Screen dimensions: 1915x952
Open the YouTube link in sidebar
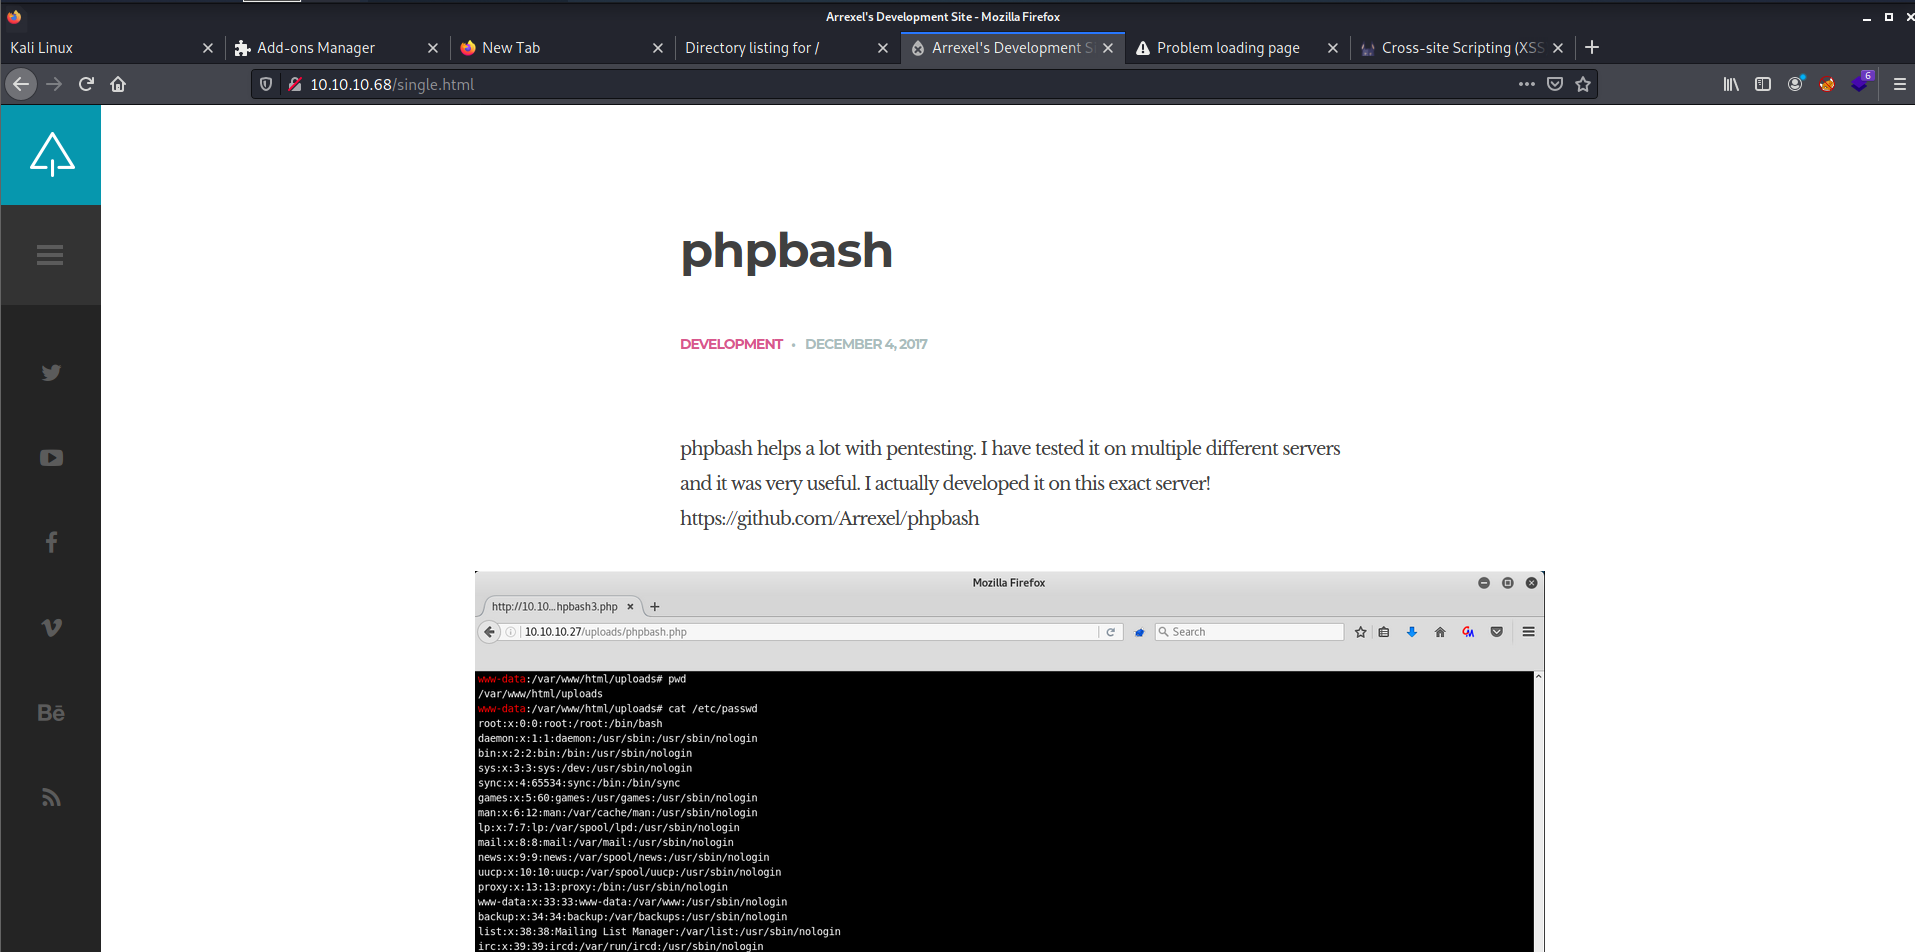(x=51, y=457)
